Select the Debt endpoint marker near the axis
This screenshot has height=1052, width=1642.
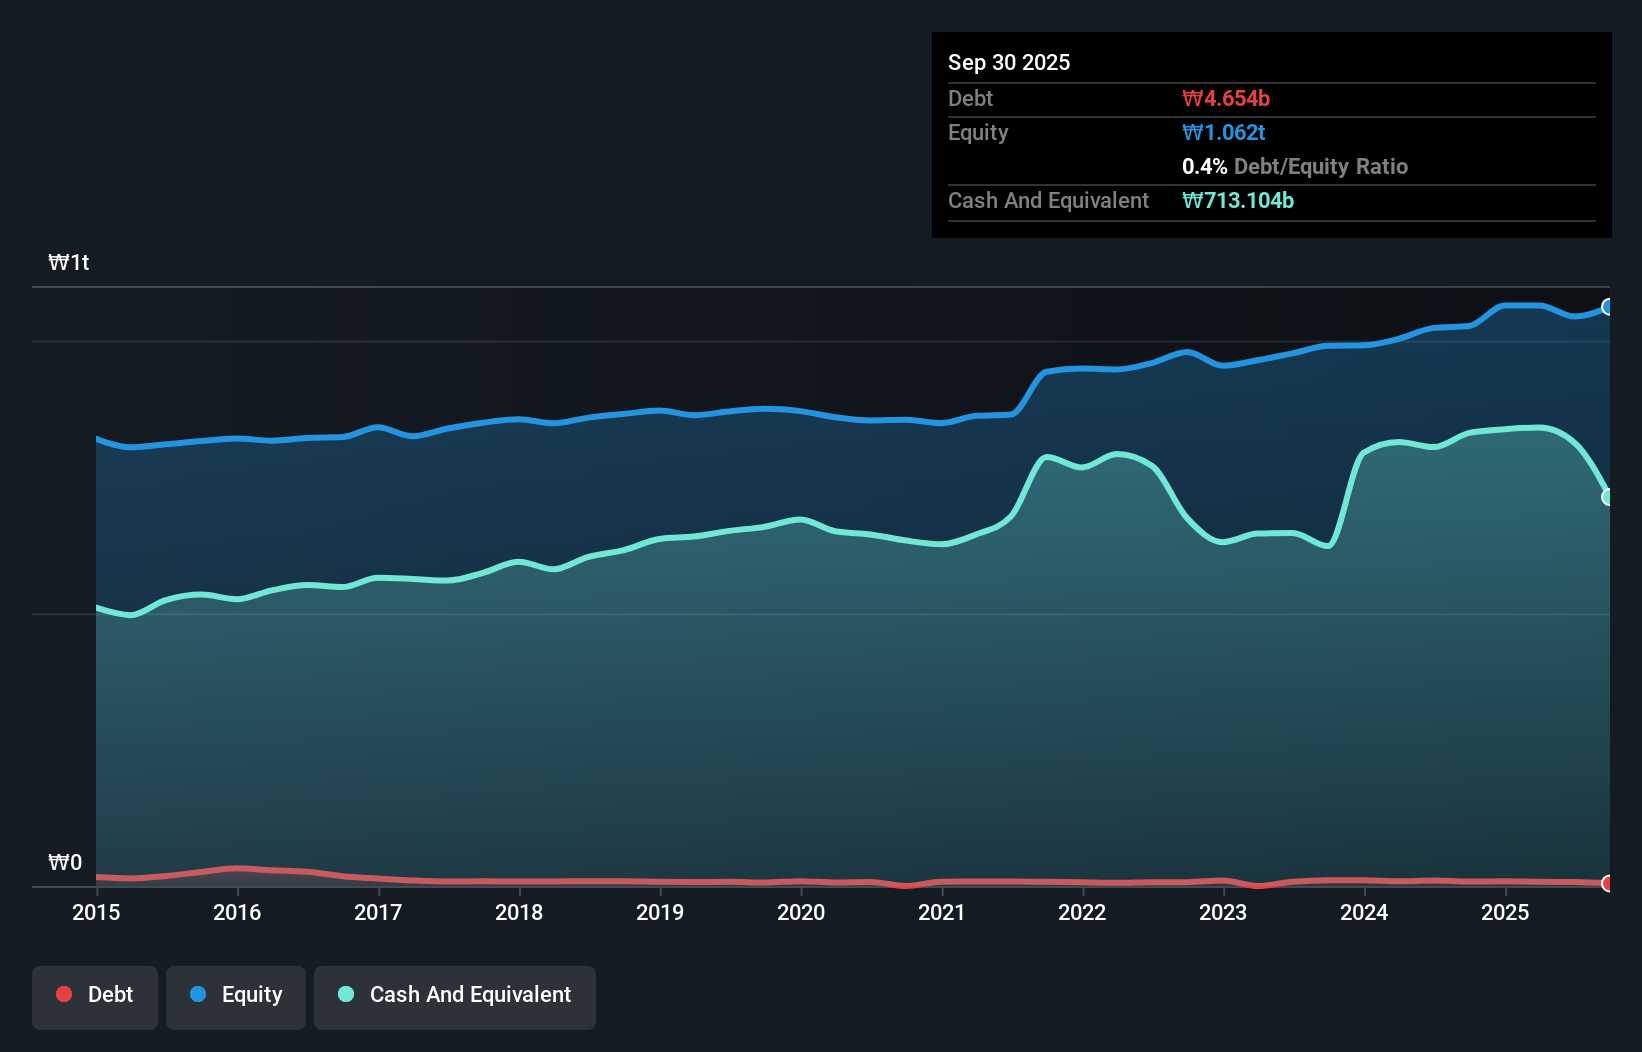(1608, 884)
